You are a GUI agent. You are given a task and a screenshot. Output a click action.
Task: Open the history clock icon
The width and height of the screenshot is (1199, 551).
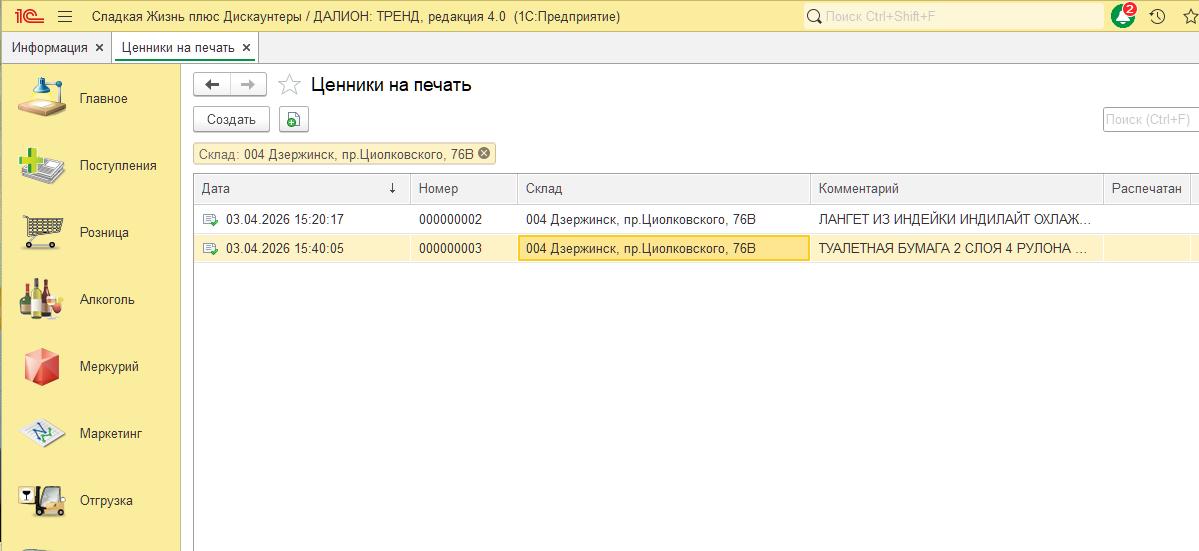tap(1157, 16)
